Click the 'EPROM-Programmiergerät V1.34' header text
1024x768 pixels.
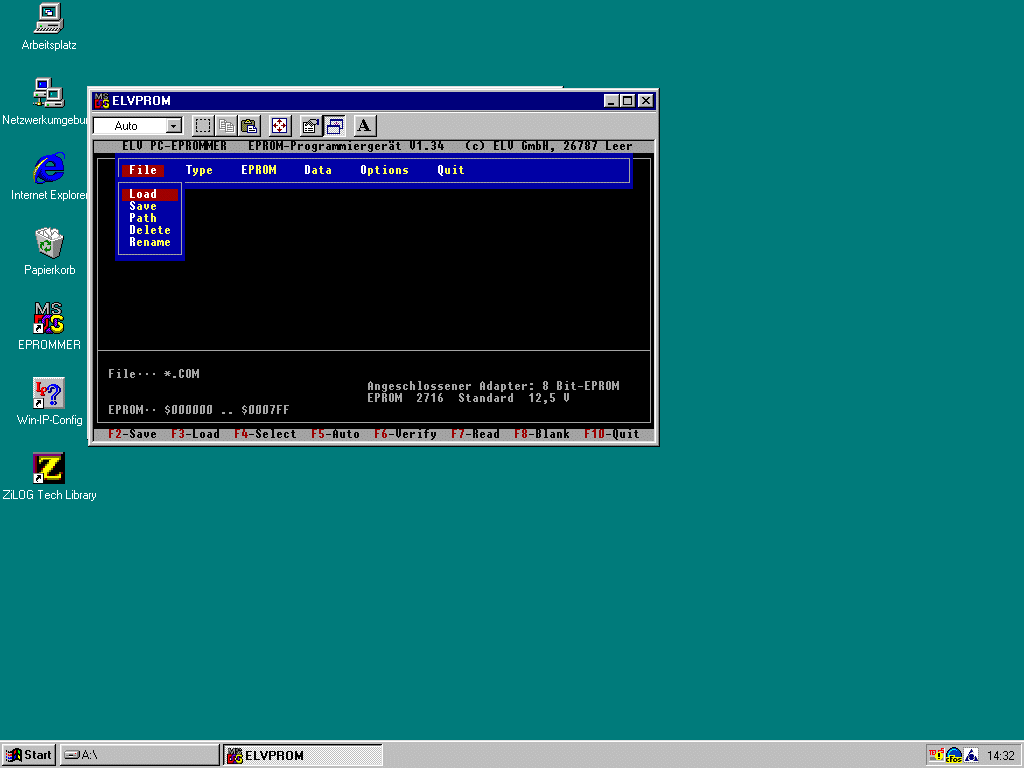click(x=346, y=146)
